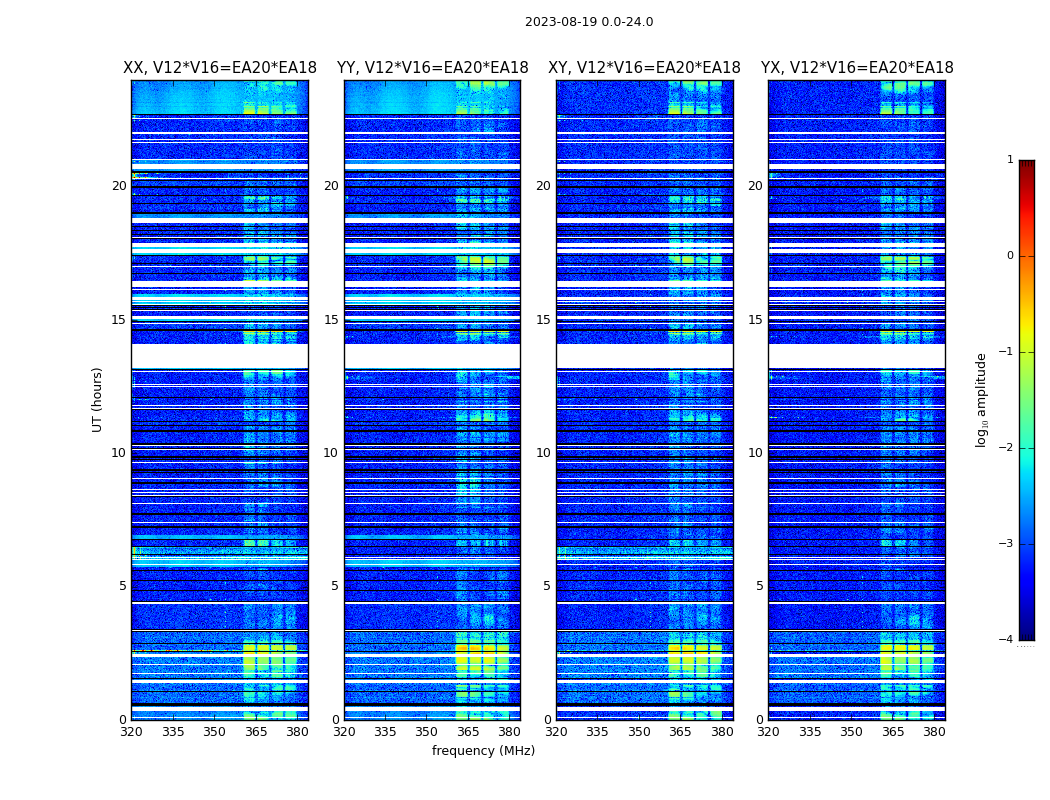Click the XX polarization spectrogram panel
The height and width of the screenshot is (800, 1050).
[x=220, y=400]
